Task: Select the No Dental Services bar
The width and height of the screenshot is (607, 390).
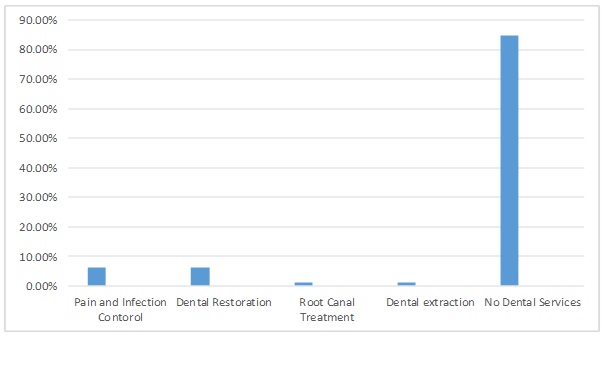Action: [x=509, y=161]
